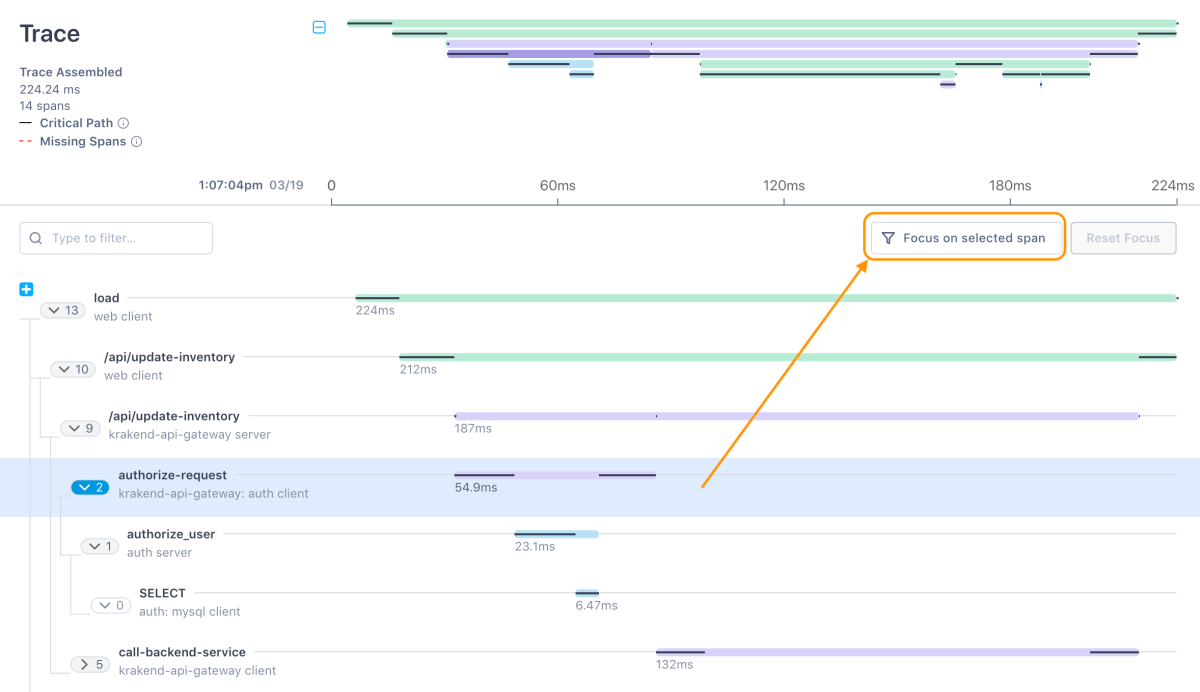Expand all spans with blue plus icon

[x=27, y=290]
